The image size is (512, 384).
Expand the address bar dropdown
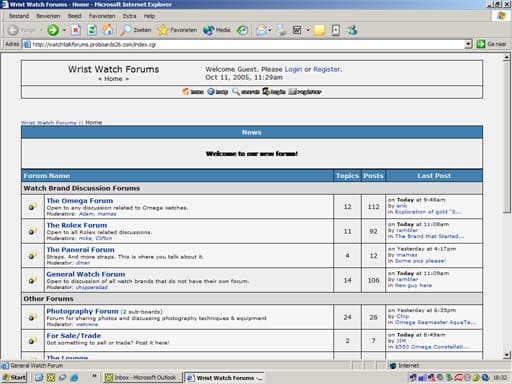coord(468,44)
